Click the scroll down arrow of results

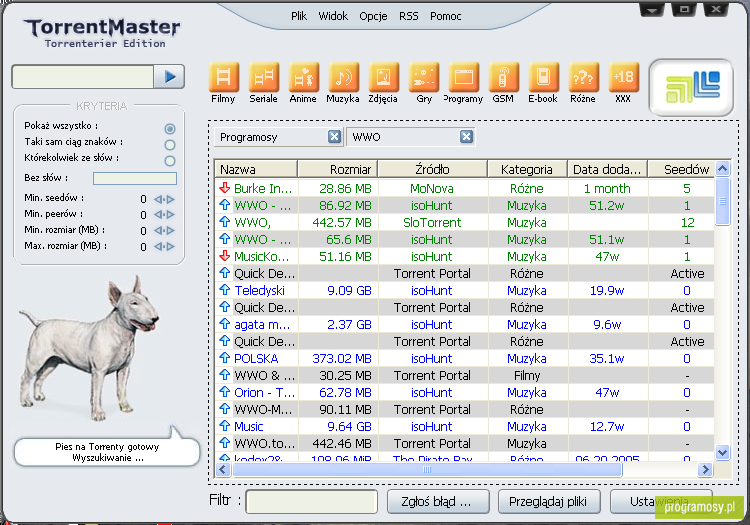(x=722, y=452)
